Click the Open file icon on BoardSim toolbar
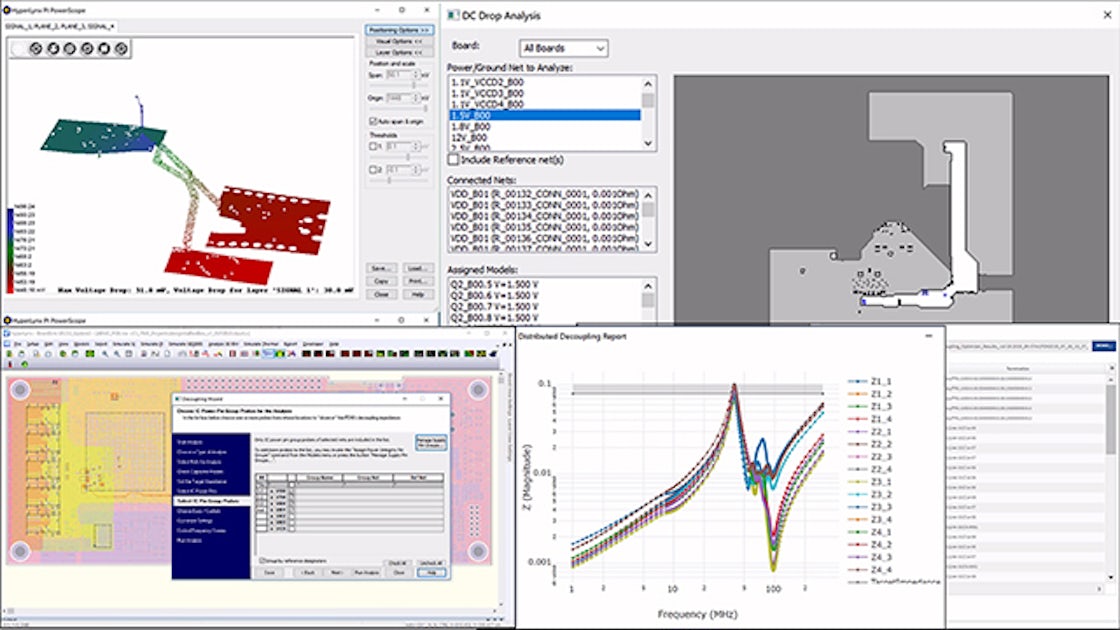This screenshot has width=1120, height=630. pos(10,353)
